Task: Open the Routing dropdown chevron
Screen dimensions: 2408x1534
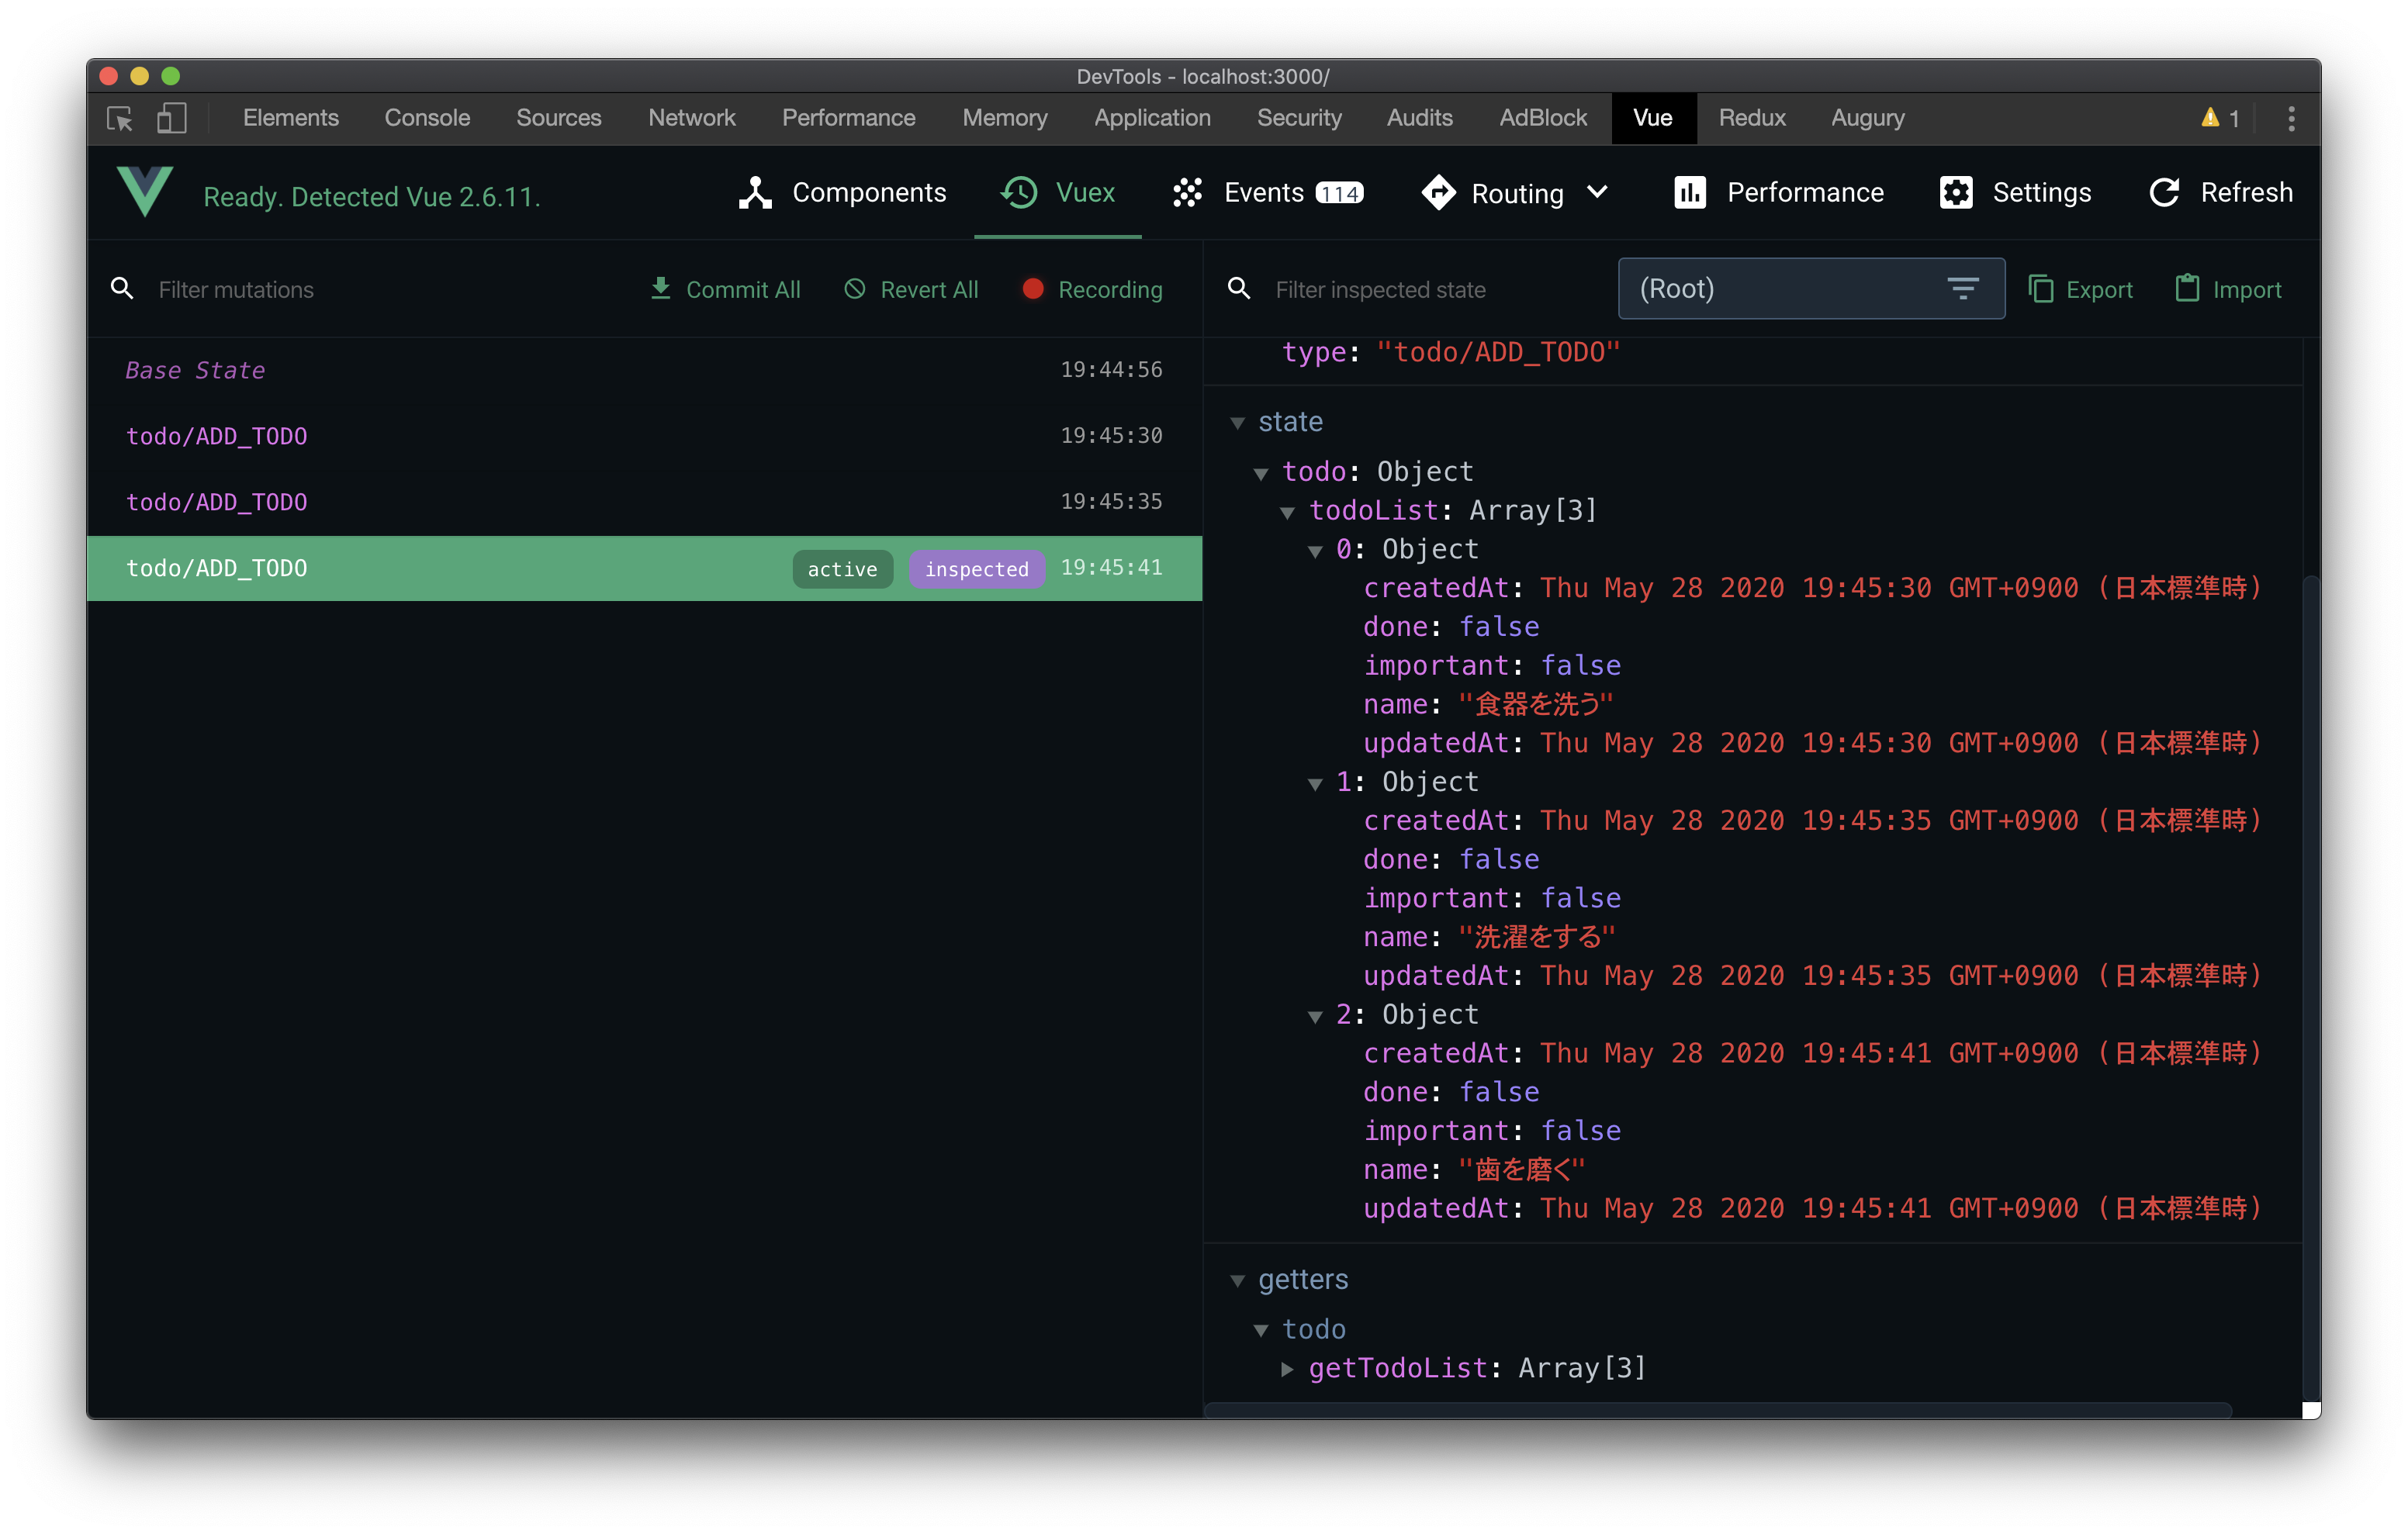Action: (x=1598, y=192)
